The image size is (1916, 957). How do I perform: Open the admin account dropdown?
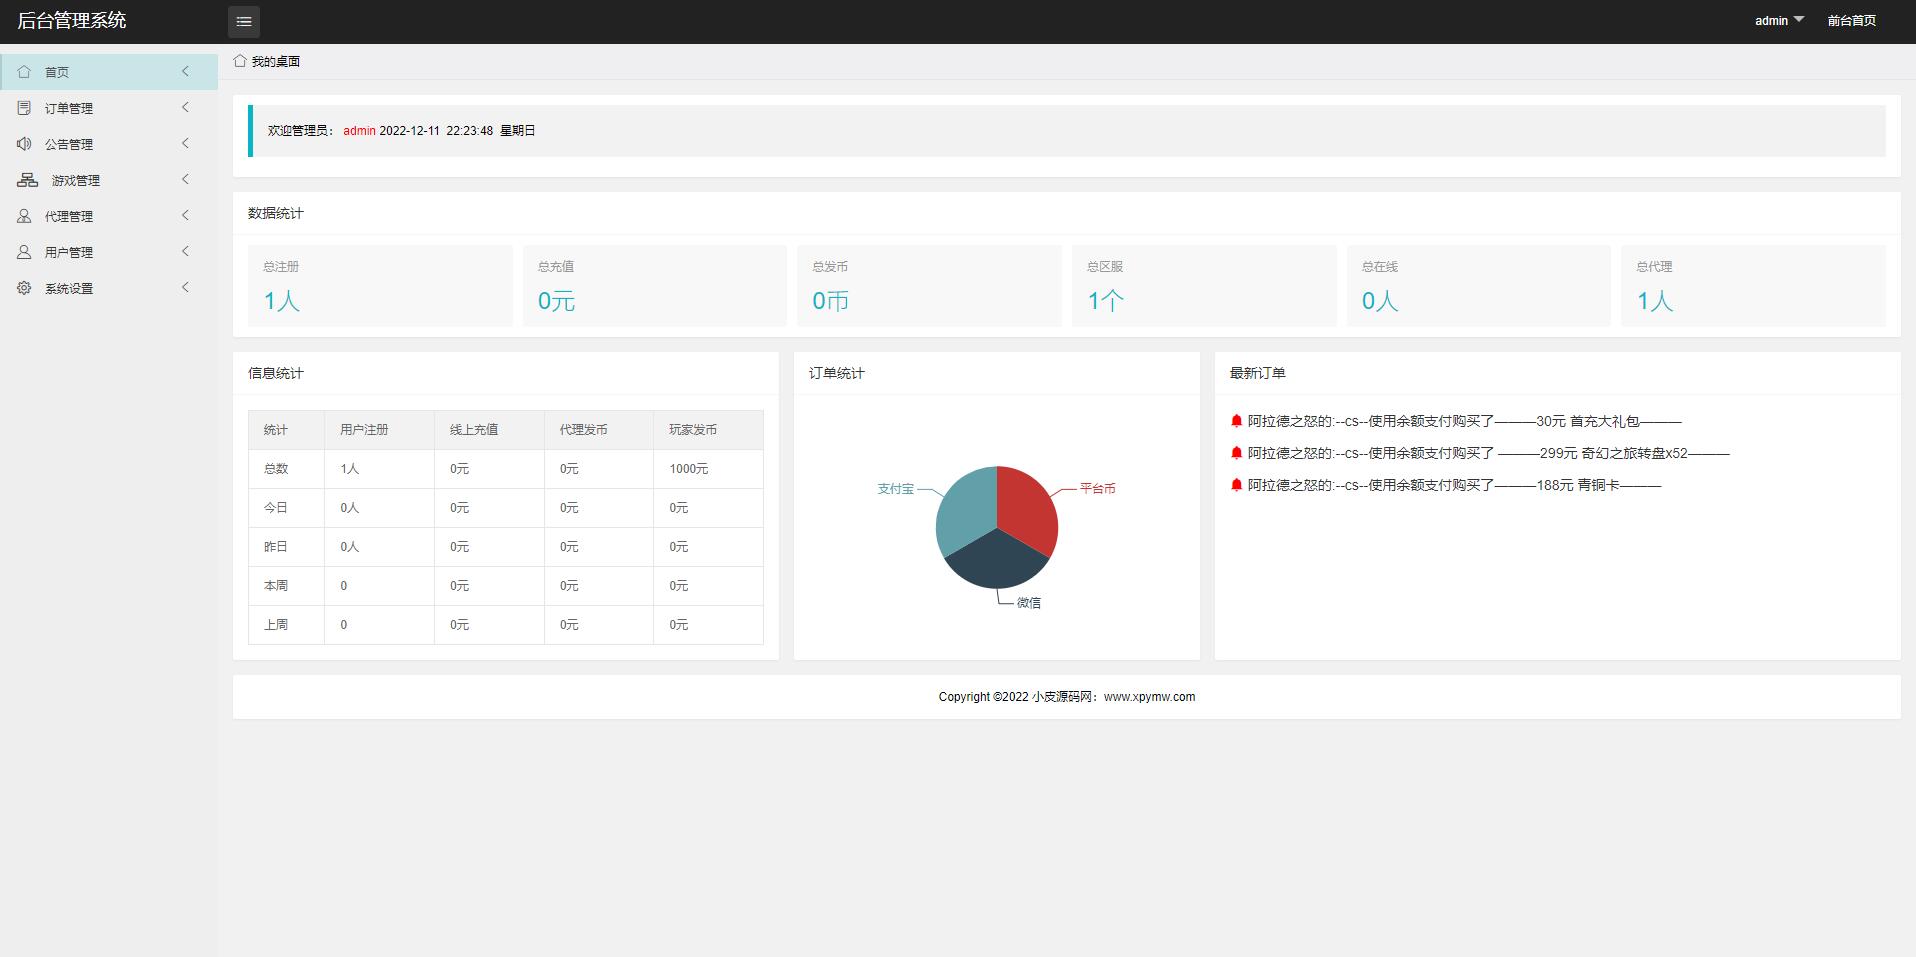coord(1778,20)
